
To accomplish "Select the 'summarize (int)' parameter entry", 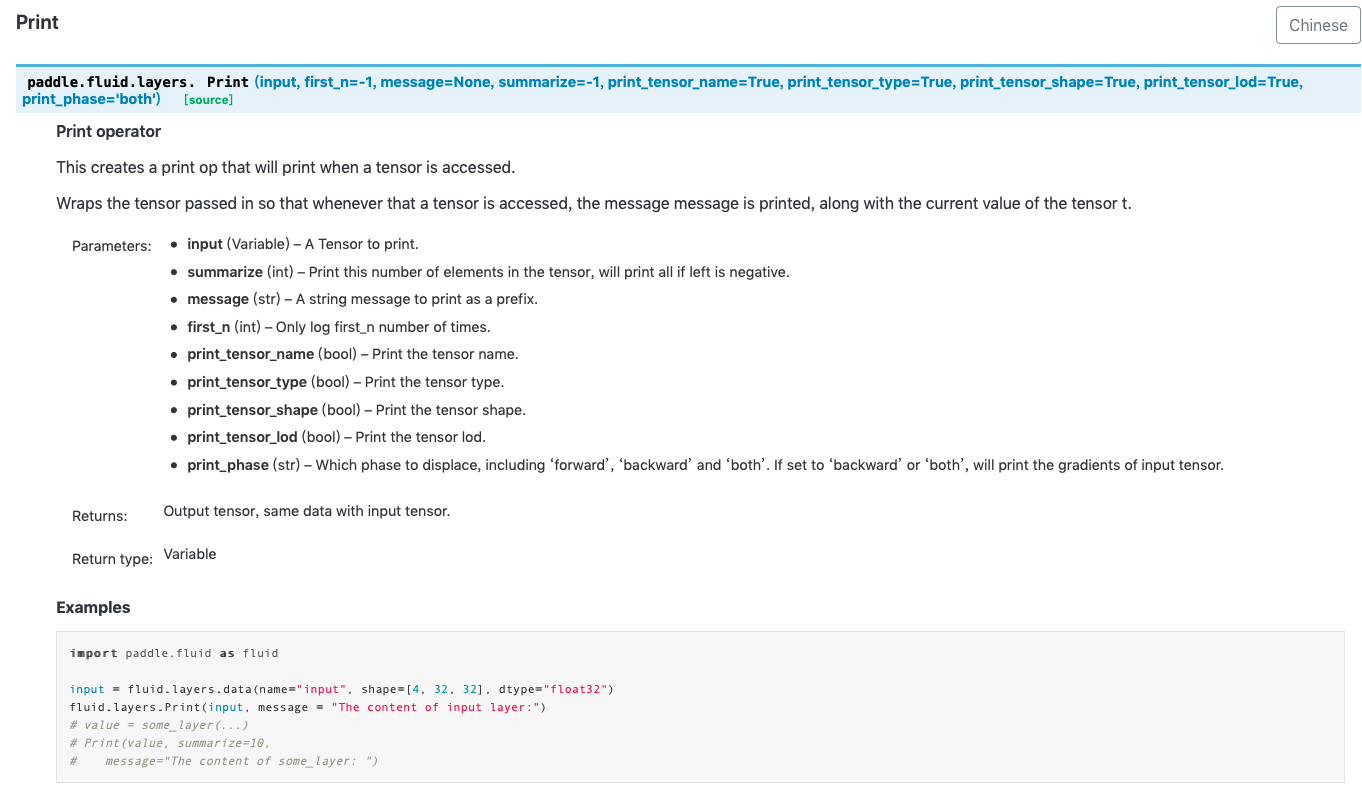I will click(488, 272).
